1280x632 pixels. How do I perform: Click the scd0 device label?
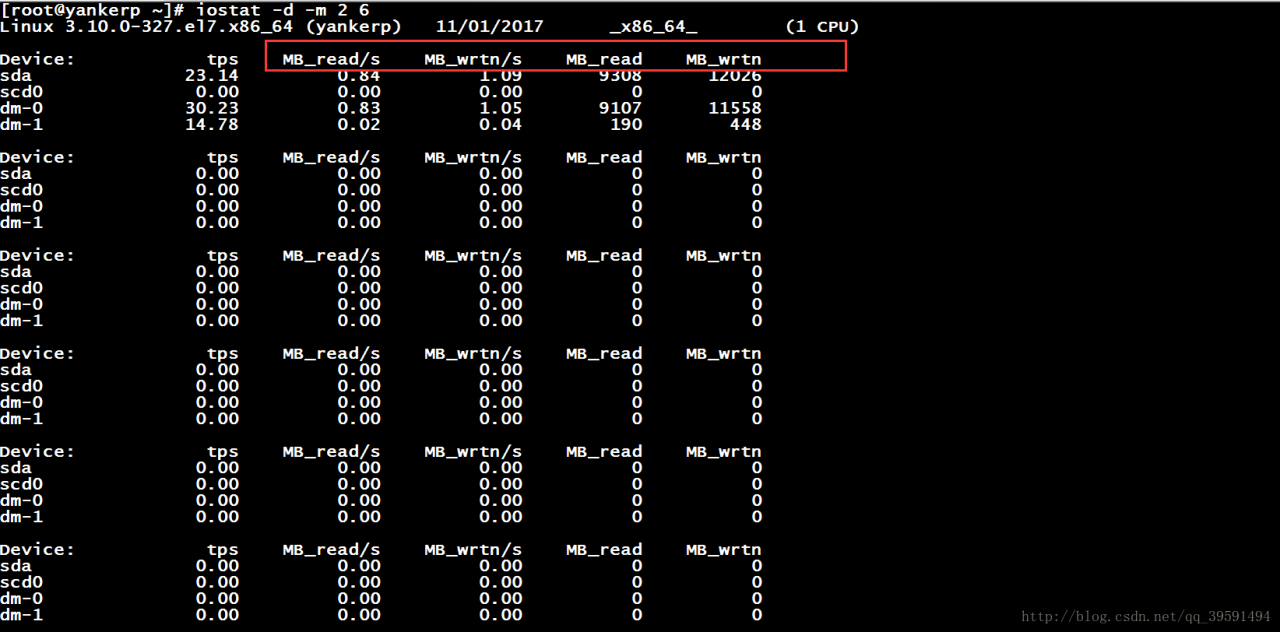pos(19,91)
